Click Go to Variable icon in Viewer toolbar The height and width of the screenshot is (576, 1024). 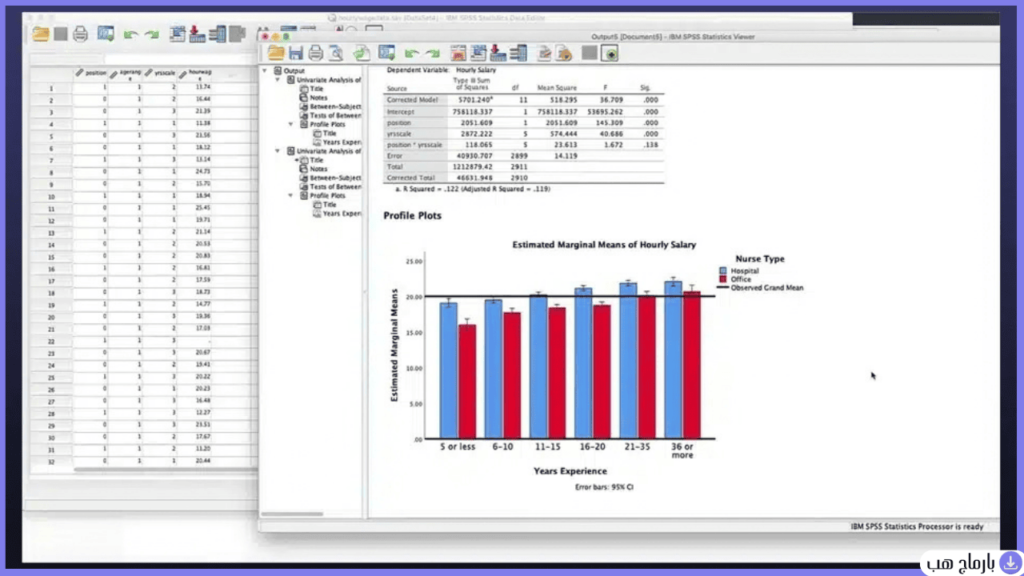point(498,54)
